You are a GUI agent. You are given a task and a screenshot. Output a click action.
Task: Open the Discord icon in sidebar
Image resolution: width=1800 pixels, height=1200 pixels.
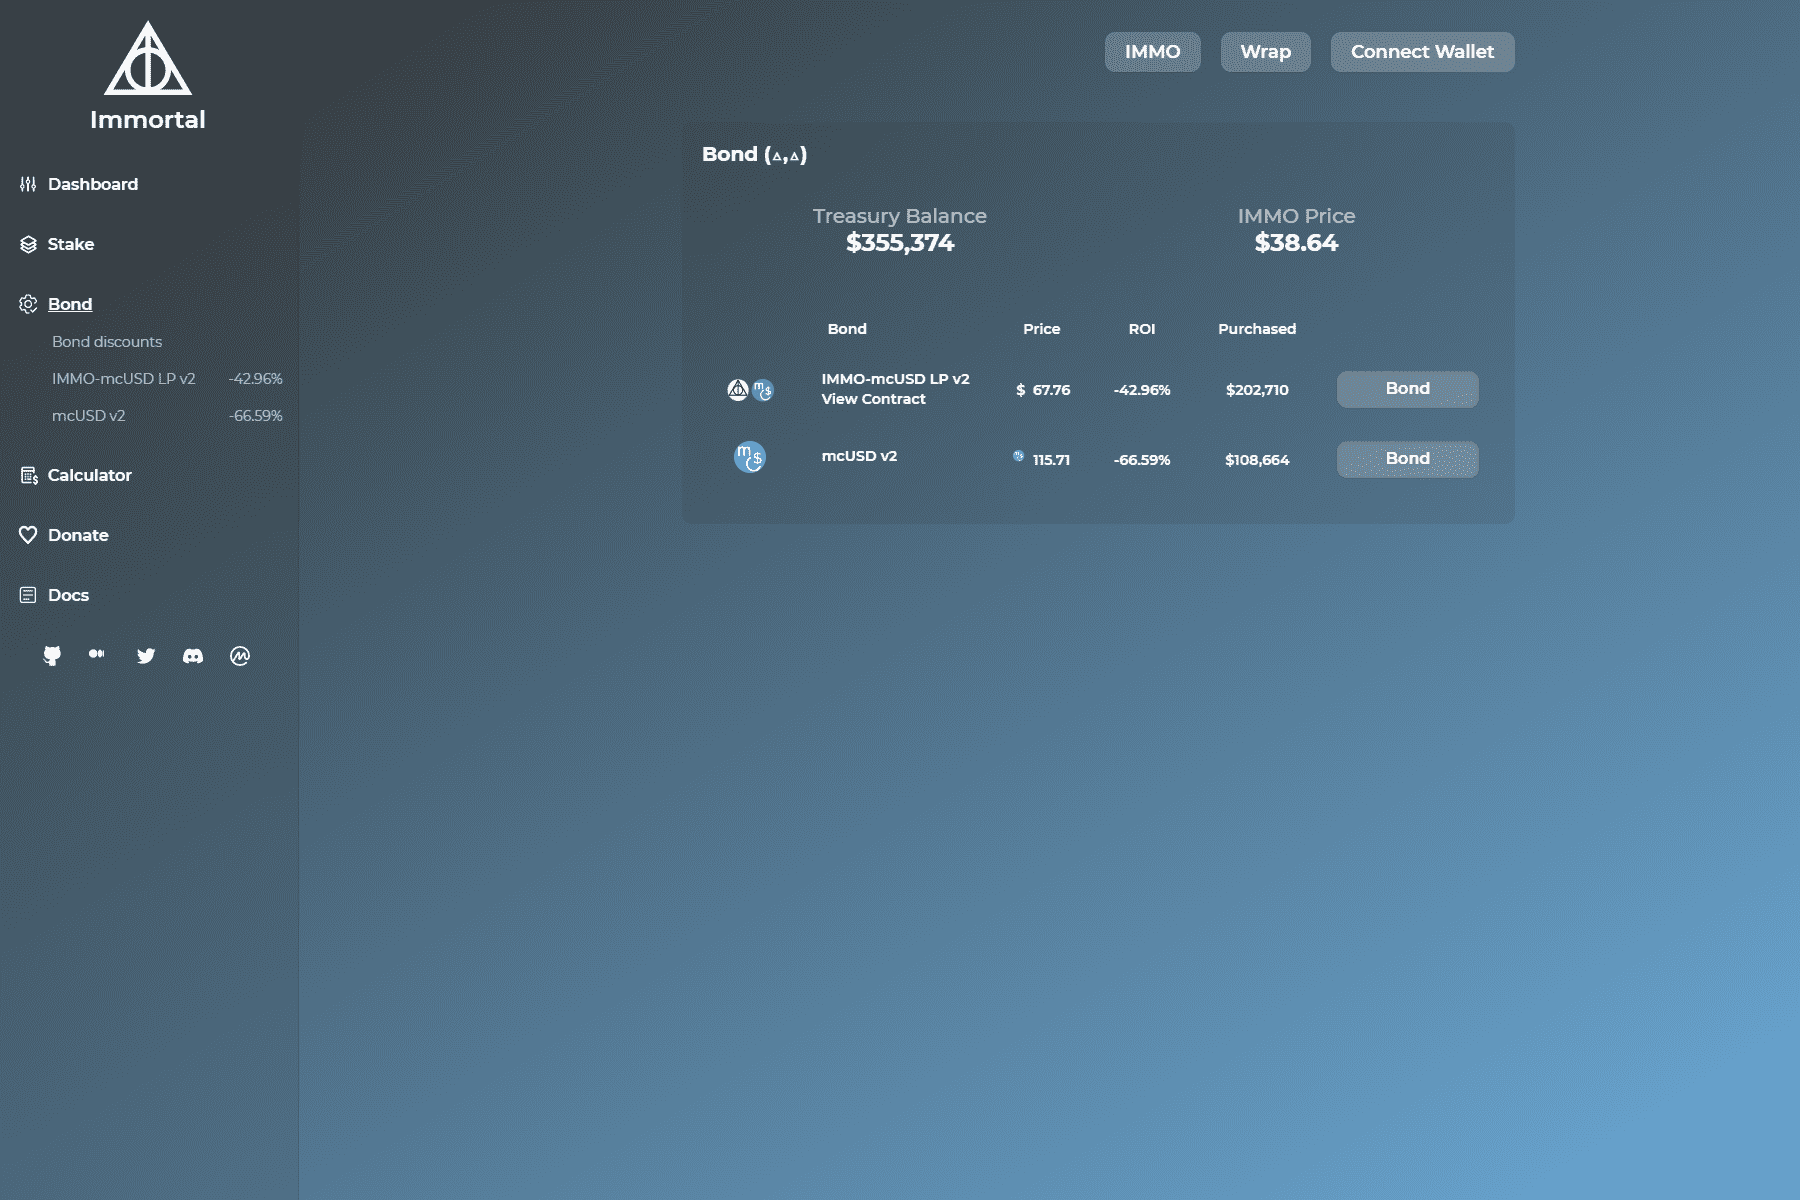coord(193,656)
